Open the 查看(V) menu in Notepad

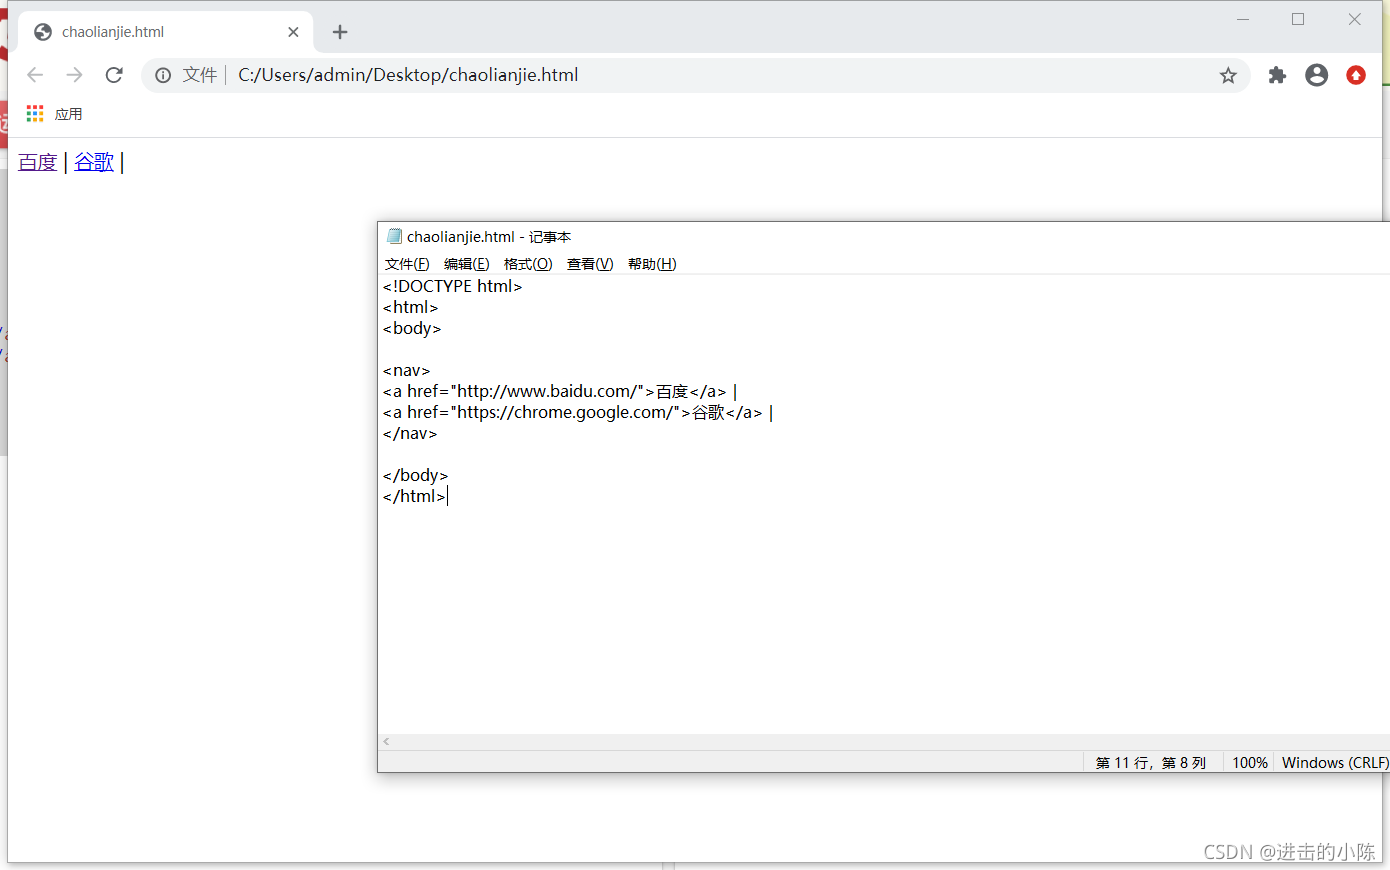590,264
